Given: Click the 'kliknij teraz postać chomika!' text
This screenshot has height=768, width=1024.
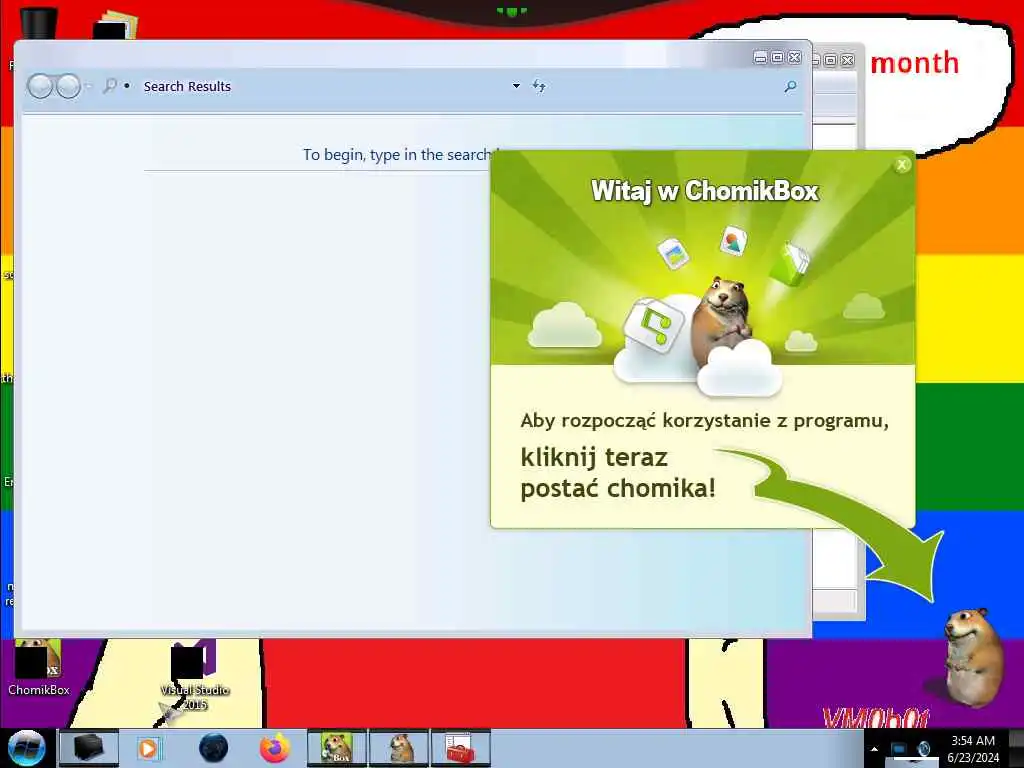Looking at the screenshot, I should [x=618, y=472].
